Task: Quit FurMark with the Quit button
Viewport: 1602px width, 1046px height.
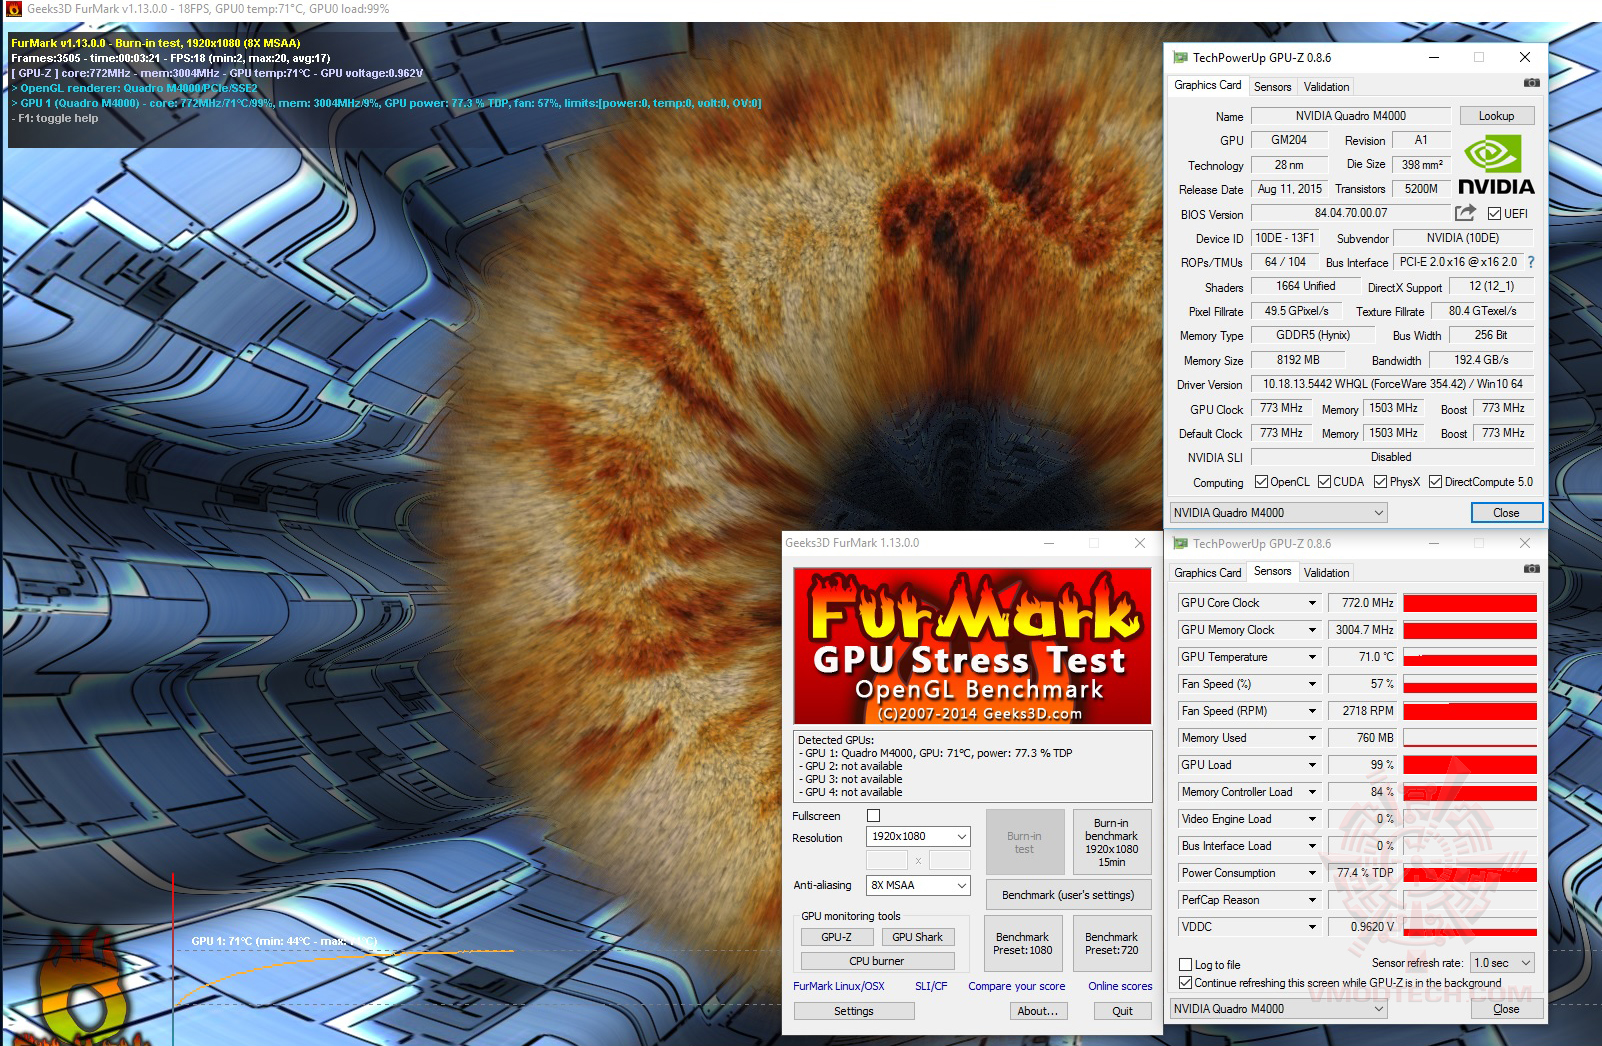Action: click(x=1122, y=1011)
